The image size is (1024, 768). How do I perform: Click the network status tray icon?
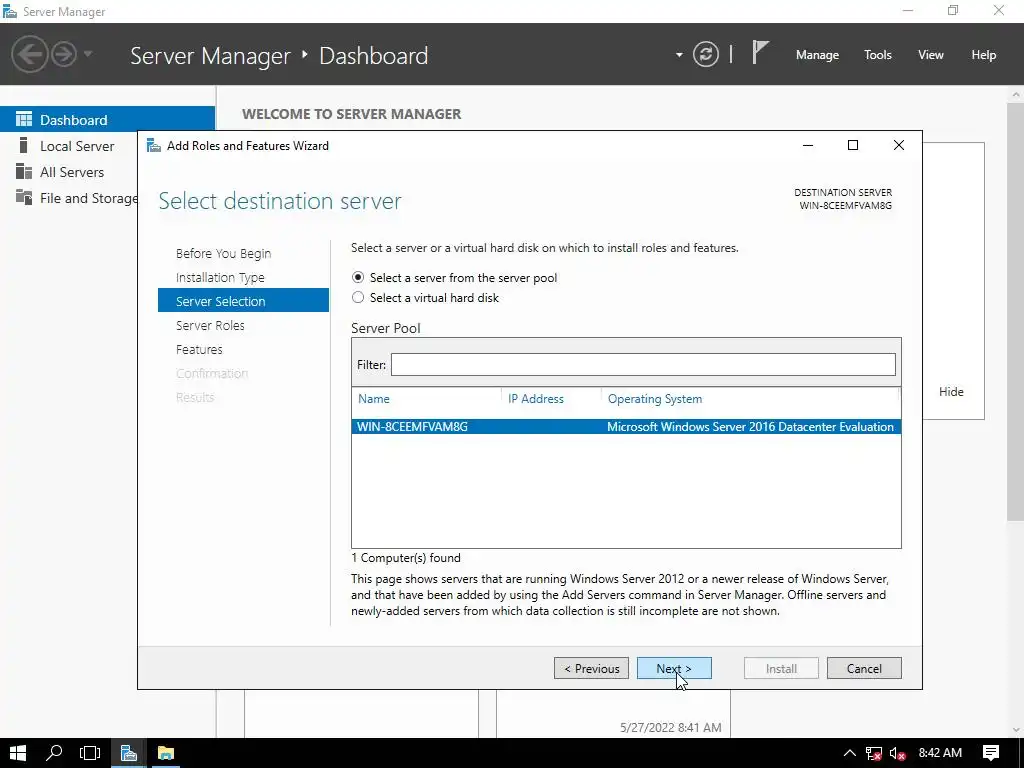(x=873, y=753)
